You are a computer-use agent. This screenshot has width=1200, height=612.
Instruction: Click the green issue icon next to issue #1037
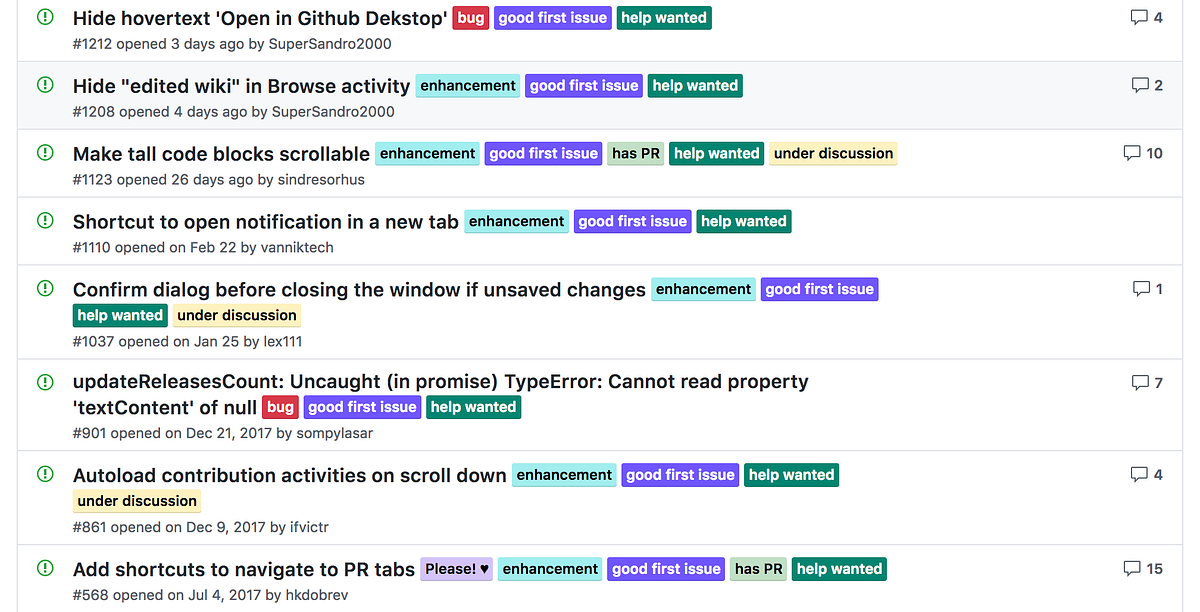[x=45, y=289]
